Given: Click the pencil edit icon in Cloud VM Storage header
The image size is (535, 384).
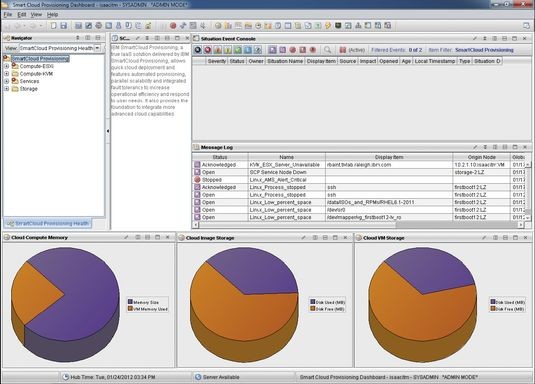Looking at the screenshot, I should coord(483,238).
